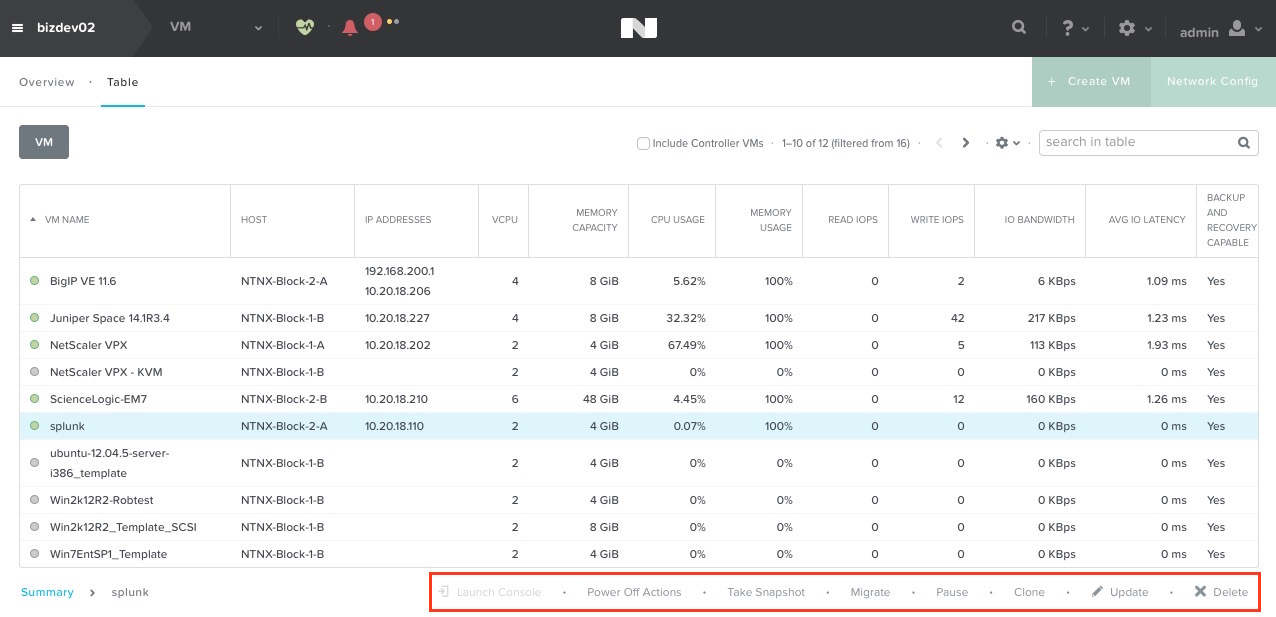Open the settings gear menu in header
The width and height of the screenshot is (1276, 617).
click(1135, 28)
